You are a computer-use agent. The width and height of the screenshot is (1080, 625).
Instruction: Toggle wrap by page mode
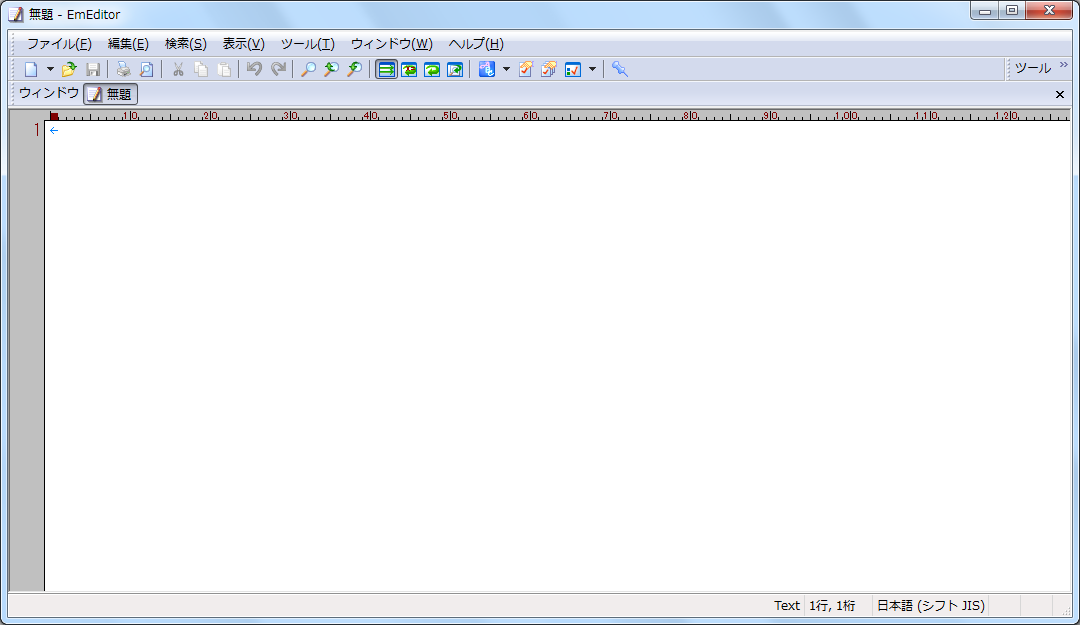point(455,69)
